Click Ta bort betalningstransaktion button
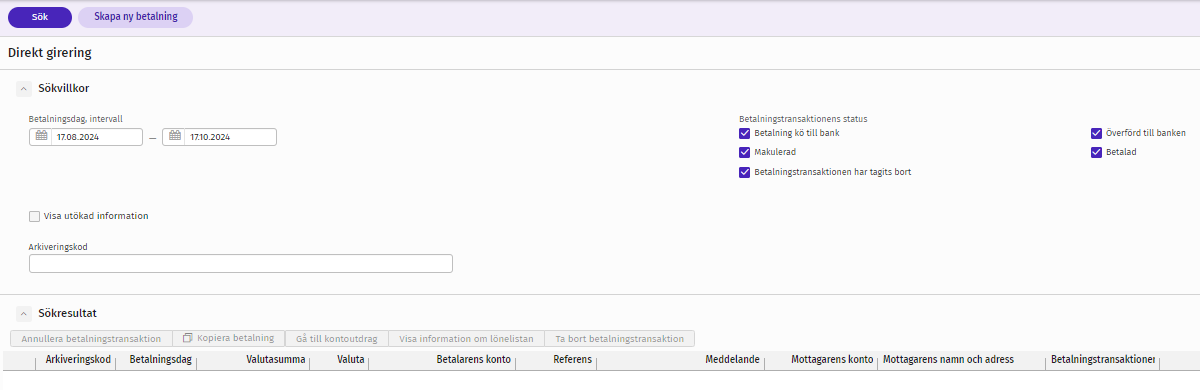 [x=620, y=339]
